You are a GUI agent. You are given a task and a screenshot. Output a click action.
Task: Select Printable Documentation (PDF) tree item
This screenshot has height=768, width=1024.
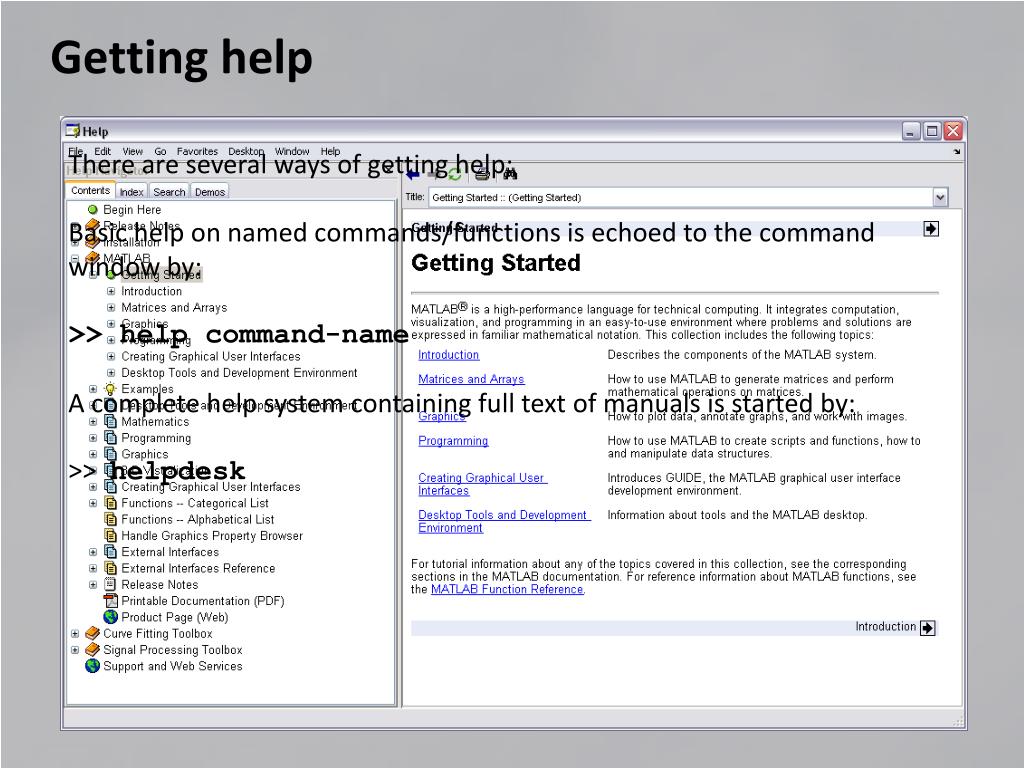click(203, 601)
